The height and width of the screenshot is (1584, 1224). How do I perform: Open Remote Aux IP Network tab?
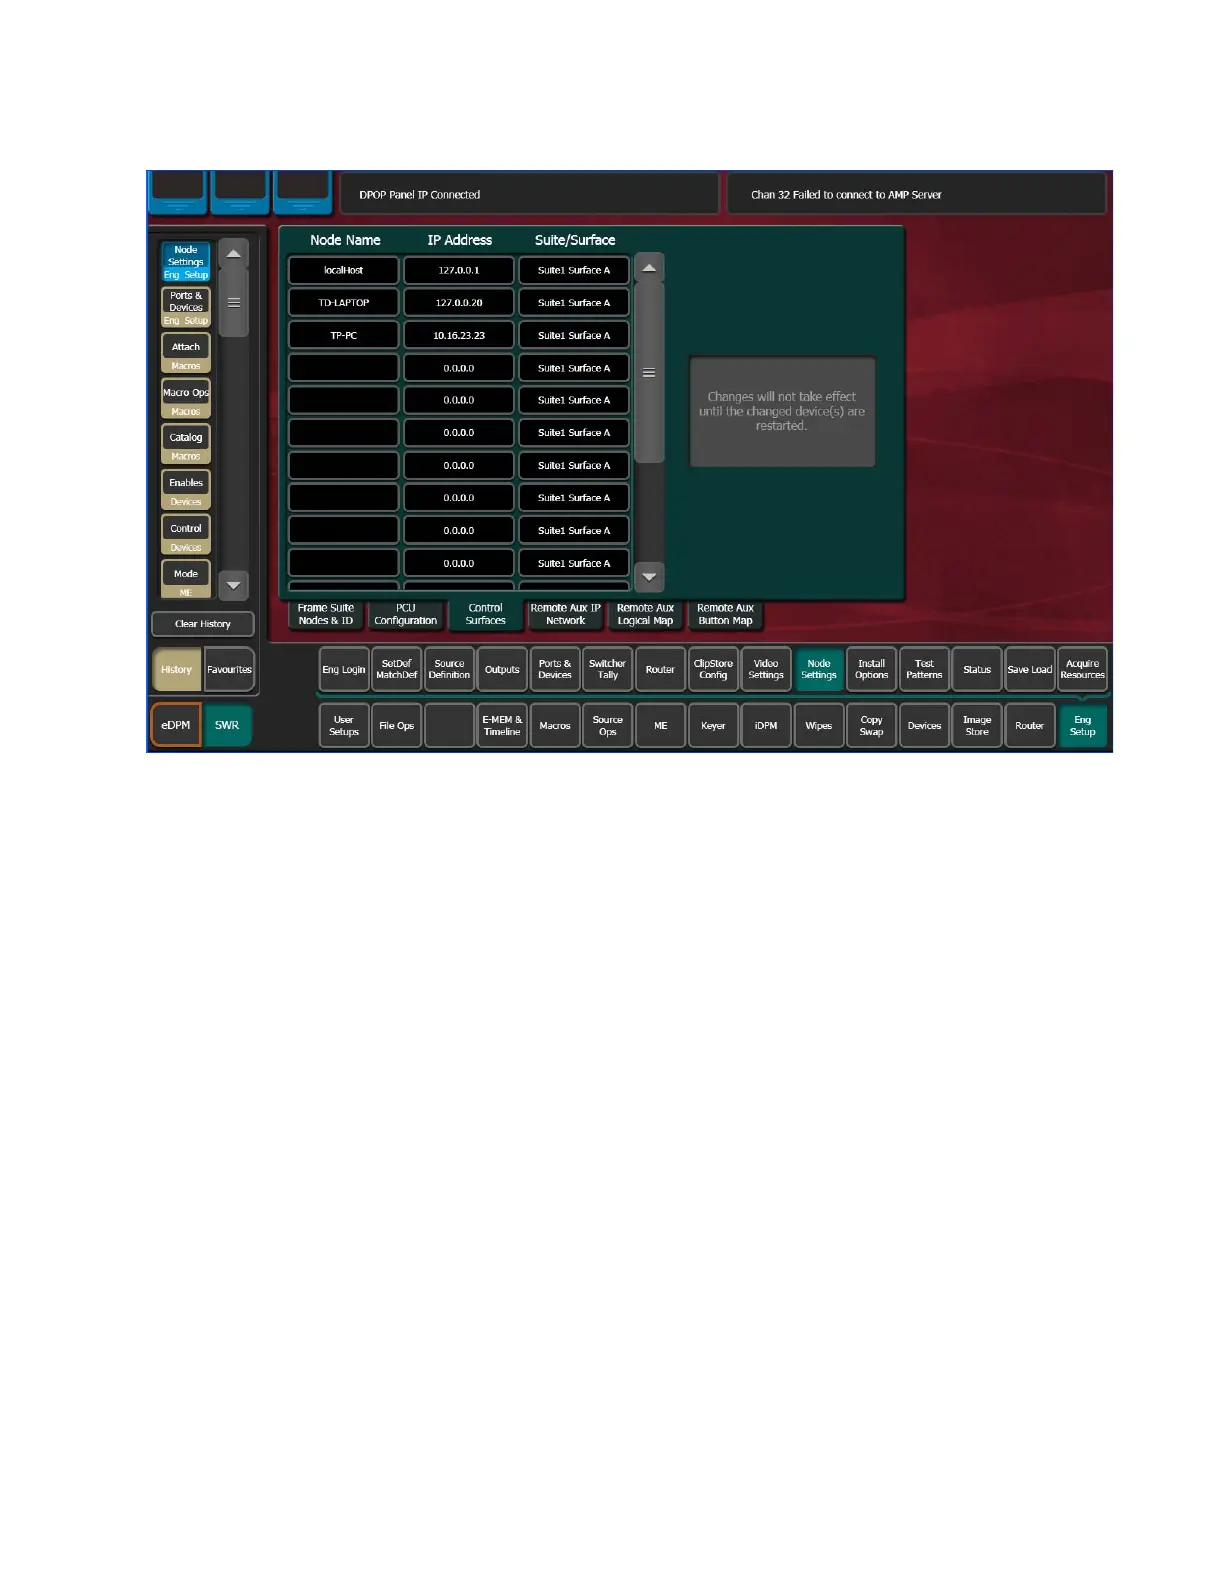[566, 614]
